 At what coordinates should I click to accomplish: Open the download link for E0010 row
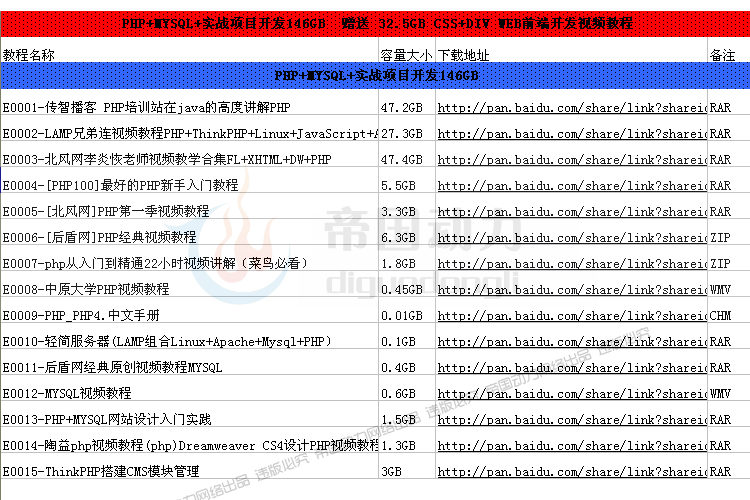pyautogui.click(x=572, y=342)
